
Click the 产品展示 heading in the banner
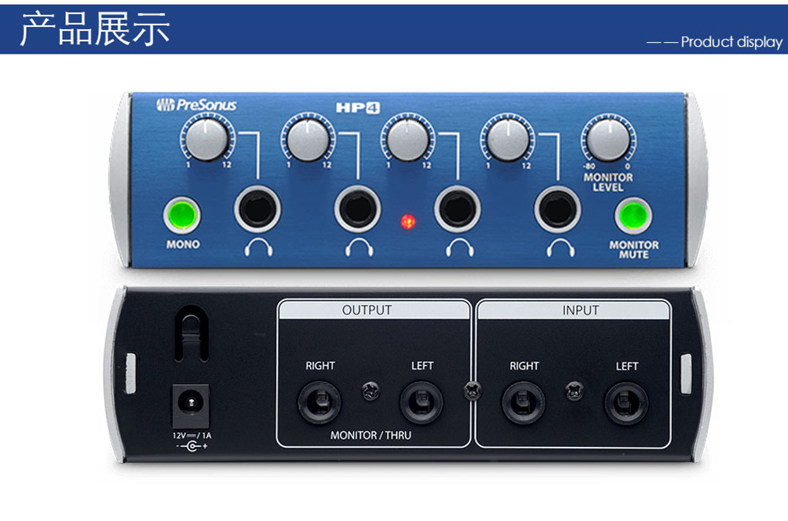pyautogui.click(x=95, y=29)
